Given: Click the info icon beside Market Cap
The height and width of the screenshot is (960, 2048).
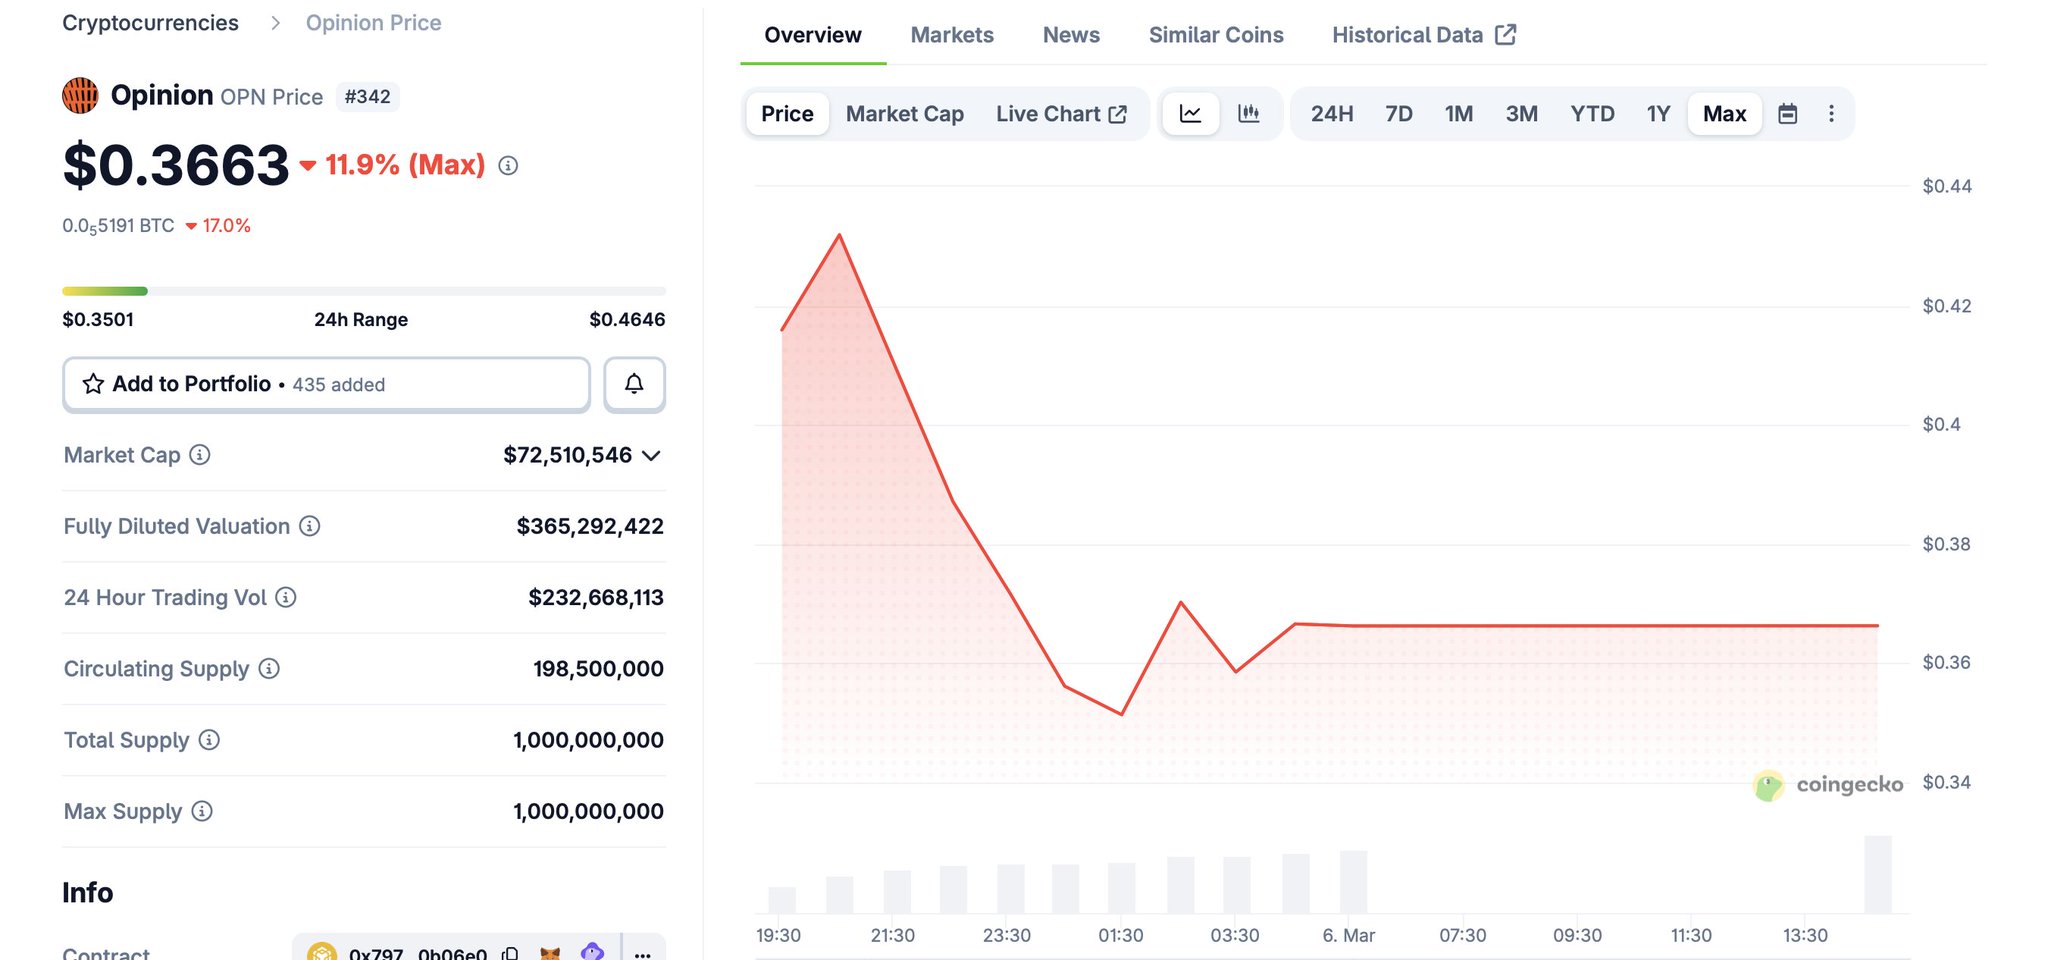Looking at the screenshot, I should 200,455.
